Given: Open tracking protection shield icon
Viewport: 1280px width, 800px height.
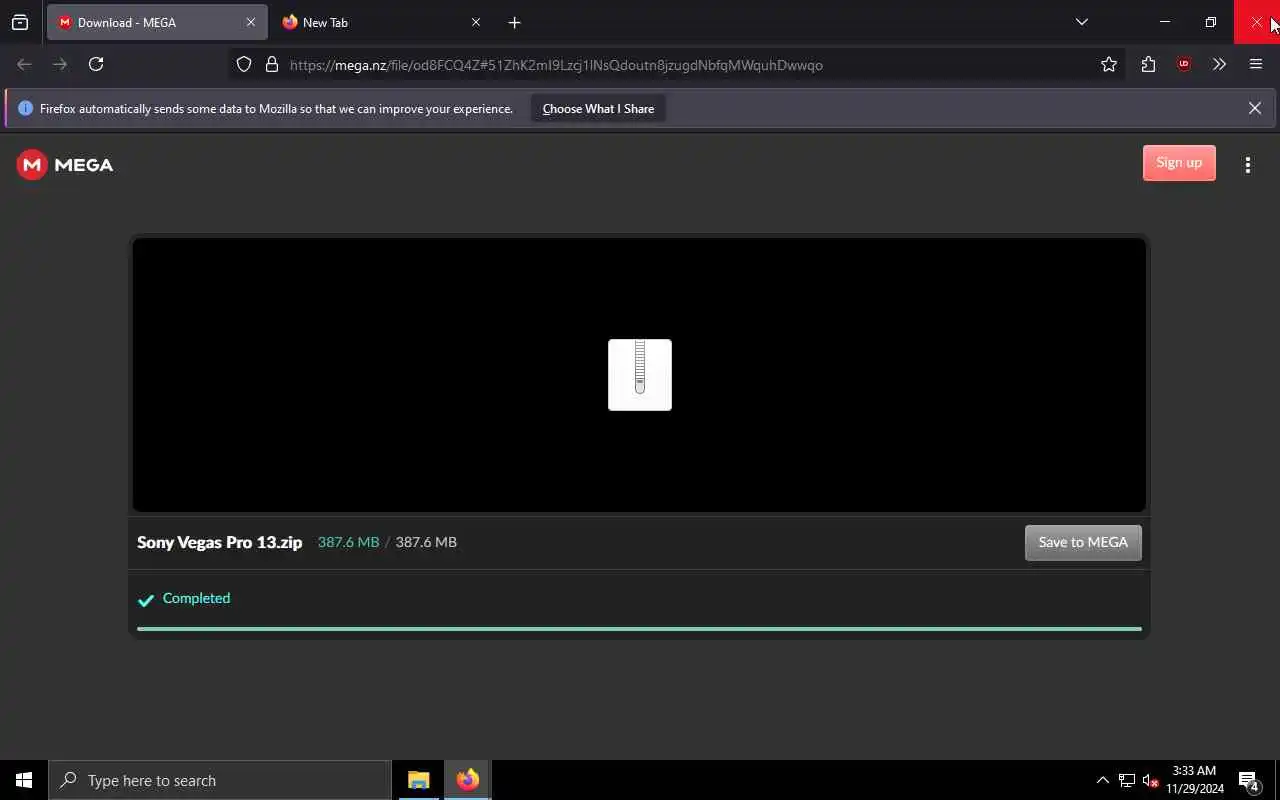Looking at the screenshot, I should pyautogui.click(x=244, y=64).
